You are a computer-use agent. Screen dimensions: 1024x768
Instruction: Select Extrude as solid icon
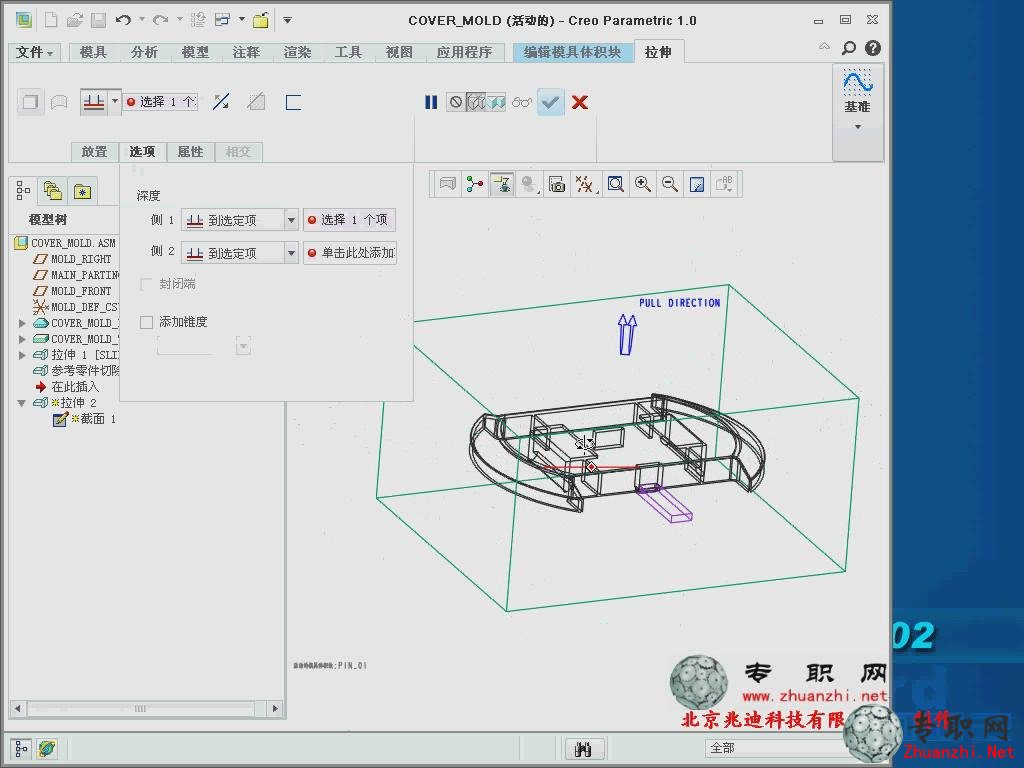pyautogui.click(x=30, y=102)
